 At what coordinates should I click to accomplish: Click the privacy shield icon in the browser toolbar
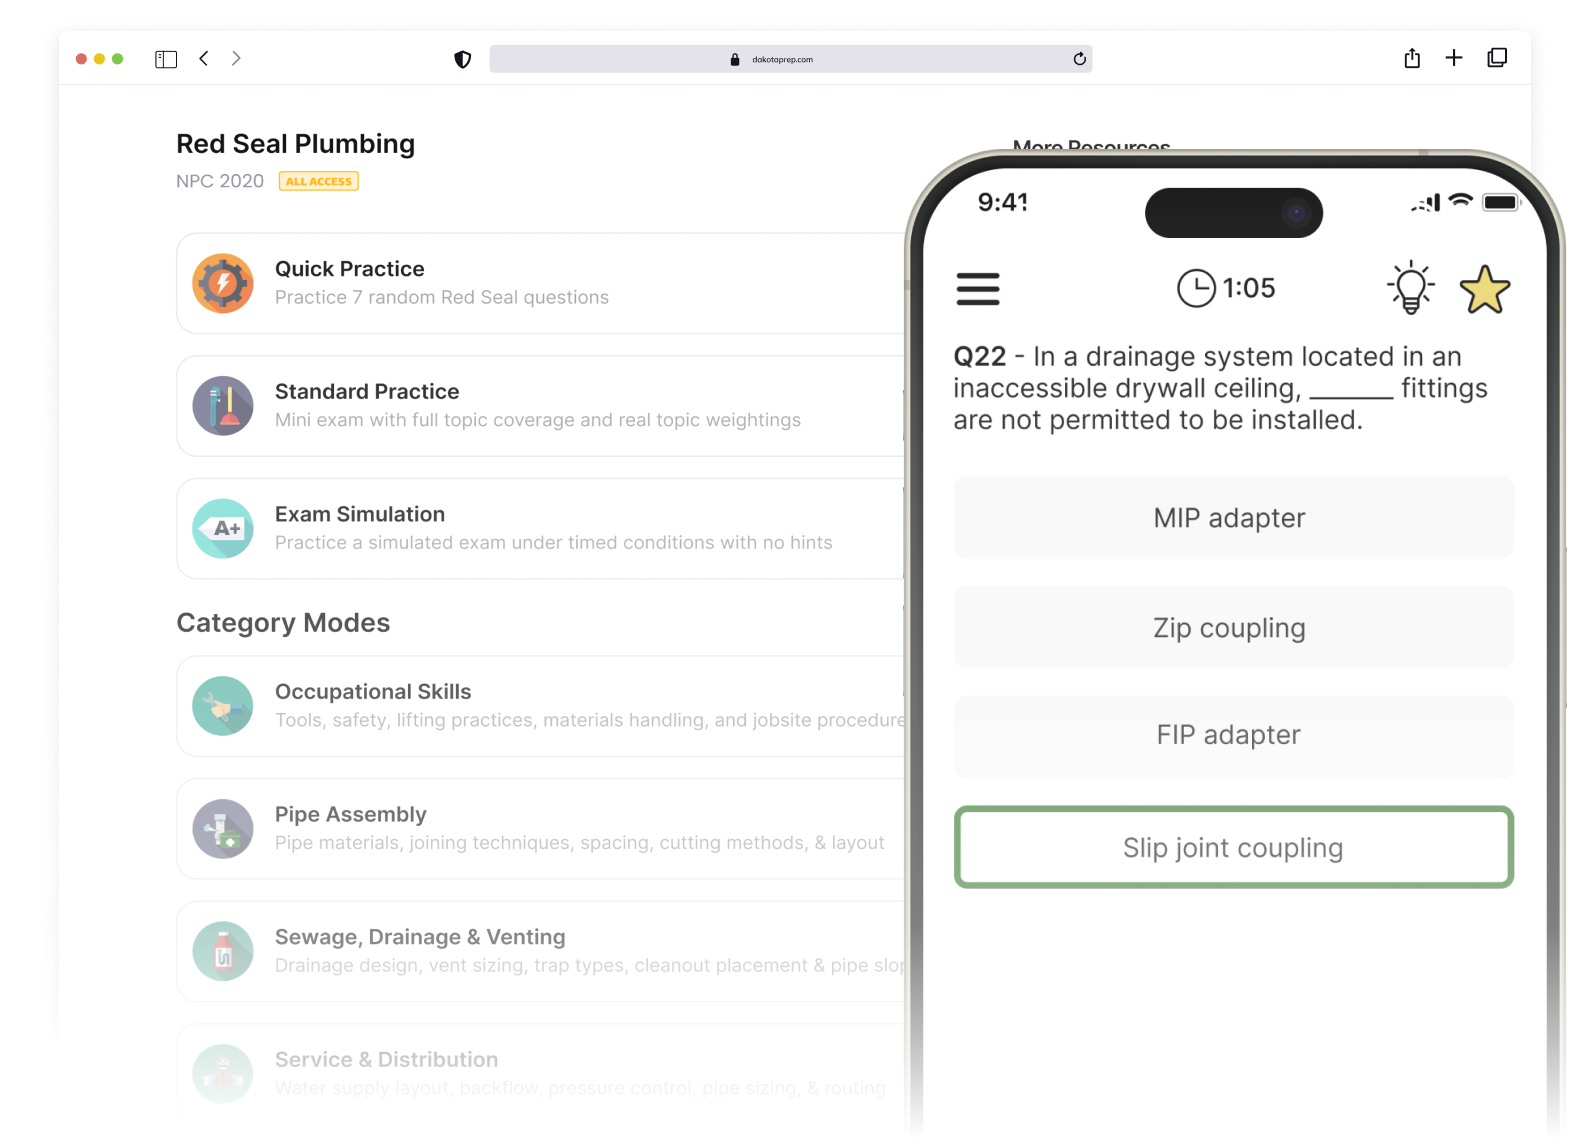coord(462,59)
